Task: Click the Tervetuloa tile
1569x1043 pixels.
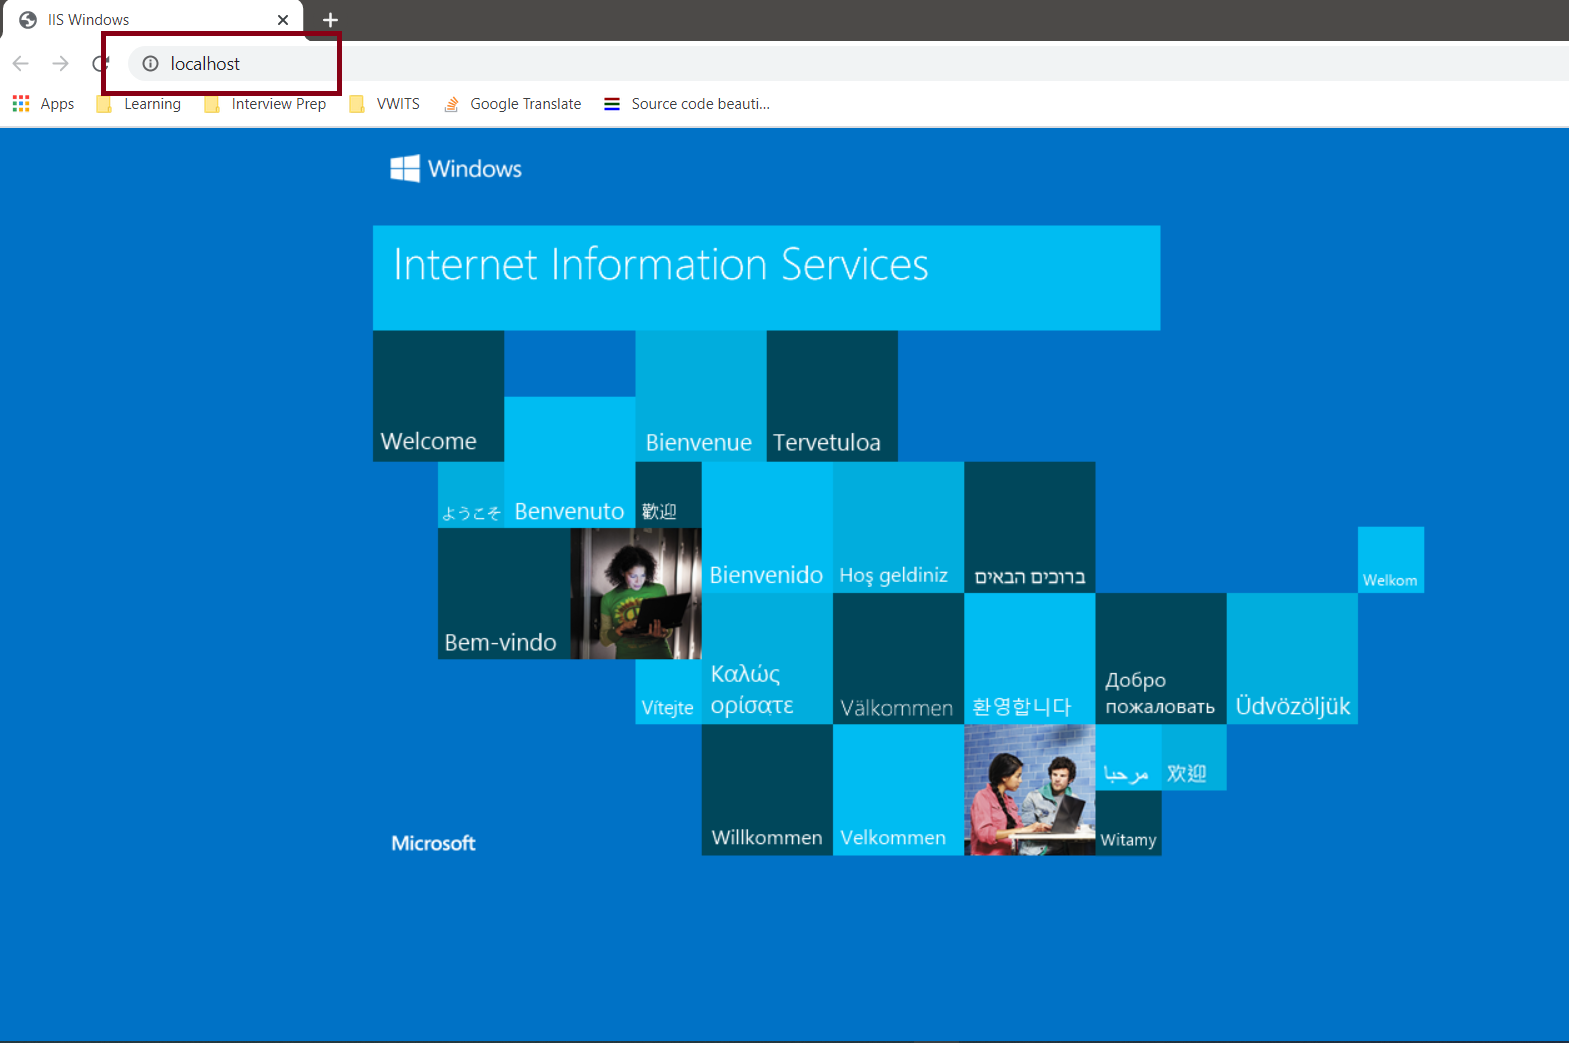Action: pos(832,396)
